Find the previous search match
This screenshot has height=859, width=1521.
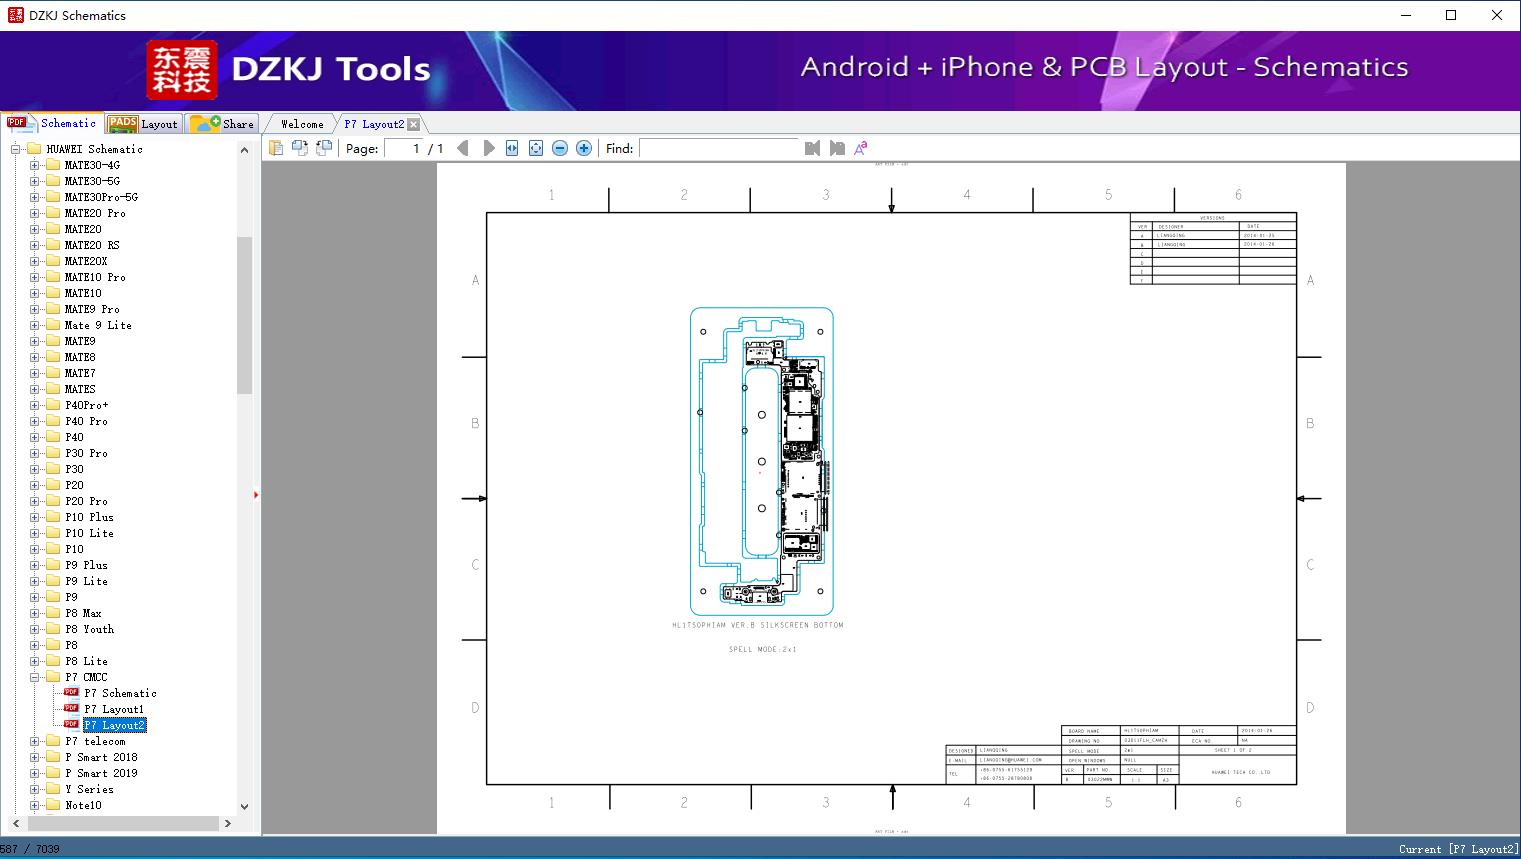tap(812, 148)
